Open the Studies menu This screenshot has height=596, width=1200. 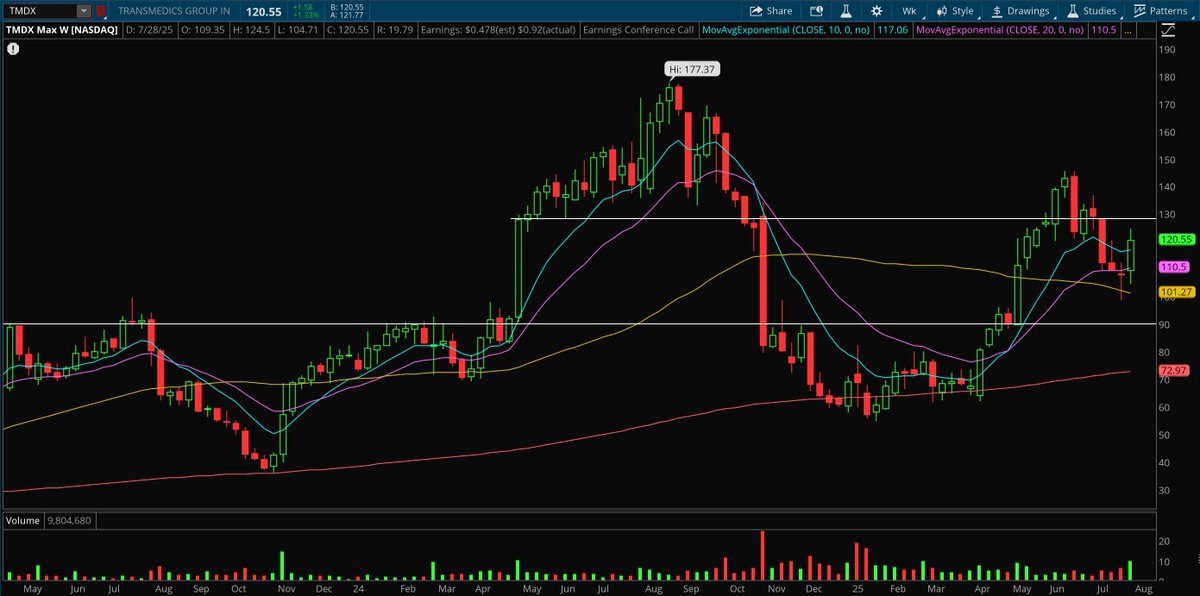[1091, 11]
